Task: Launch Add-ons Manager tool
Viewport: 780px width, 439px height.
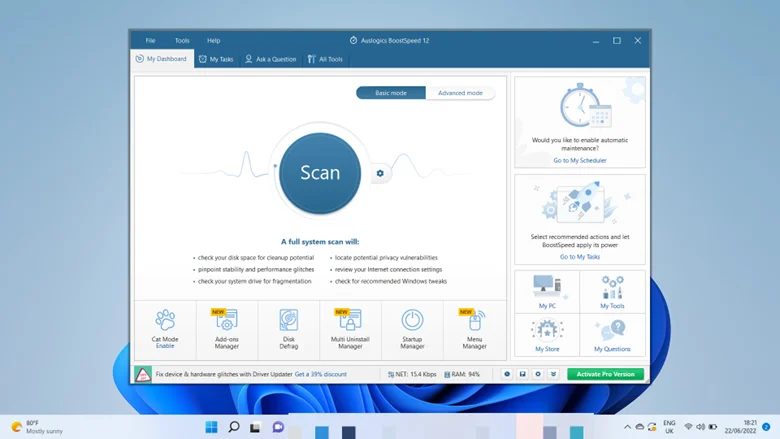Action: pyautogui.click(x=227, y=329)
